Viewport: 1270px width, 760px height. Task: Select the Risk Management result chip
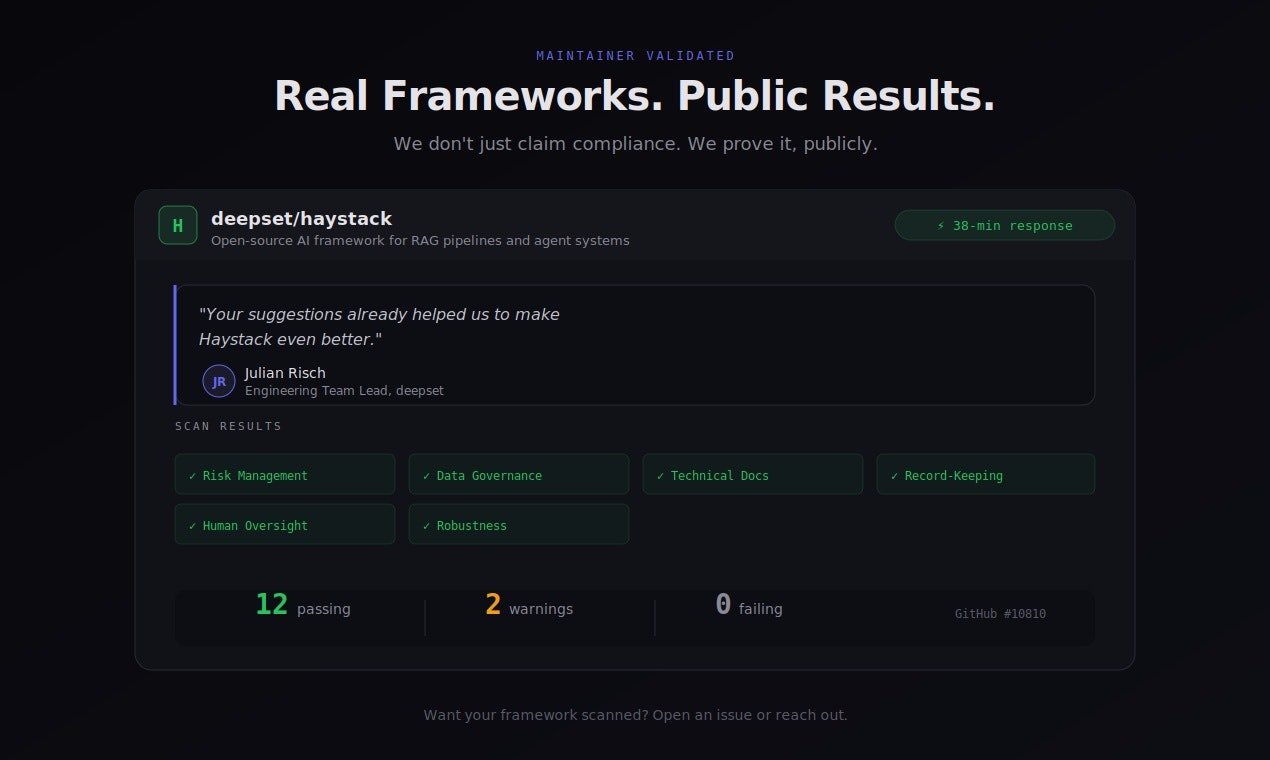[285, 474]
